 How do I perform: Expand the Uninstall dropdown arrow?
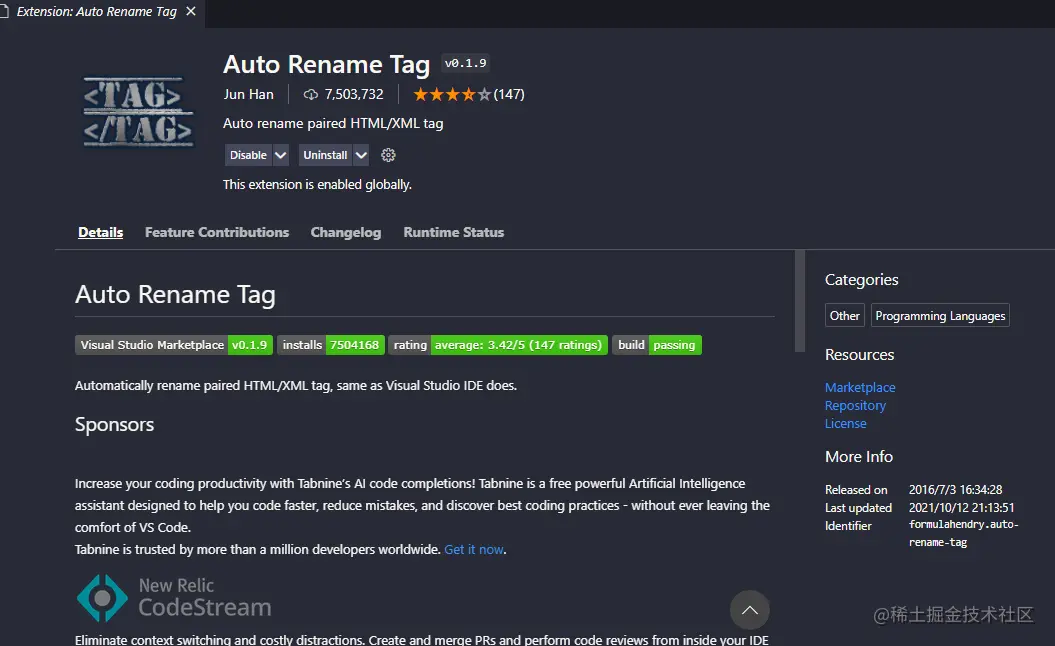(361, 155)
